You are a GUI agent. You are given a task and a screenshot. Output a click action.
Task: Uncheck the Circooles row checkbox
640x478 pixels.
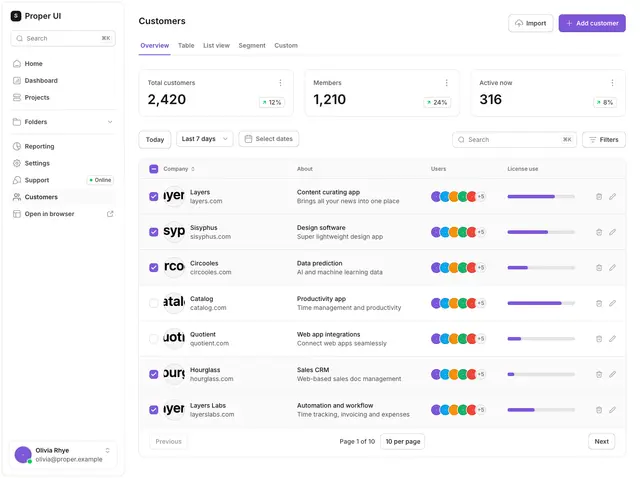click(153, 267)
